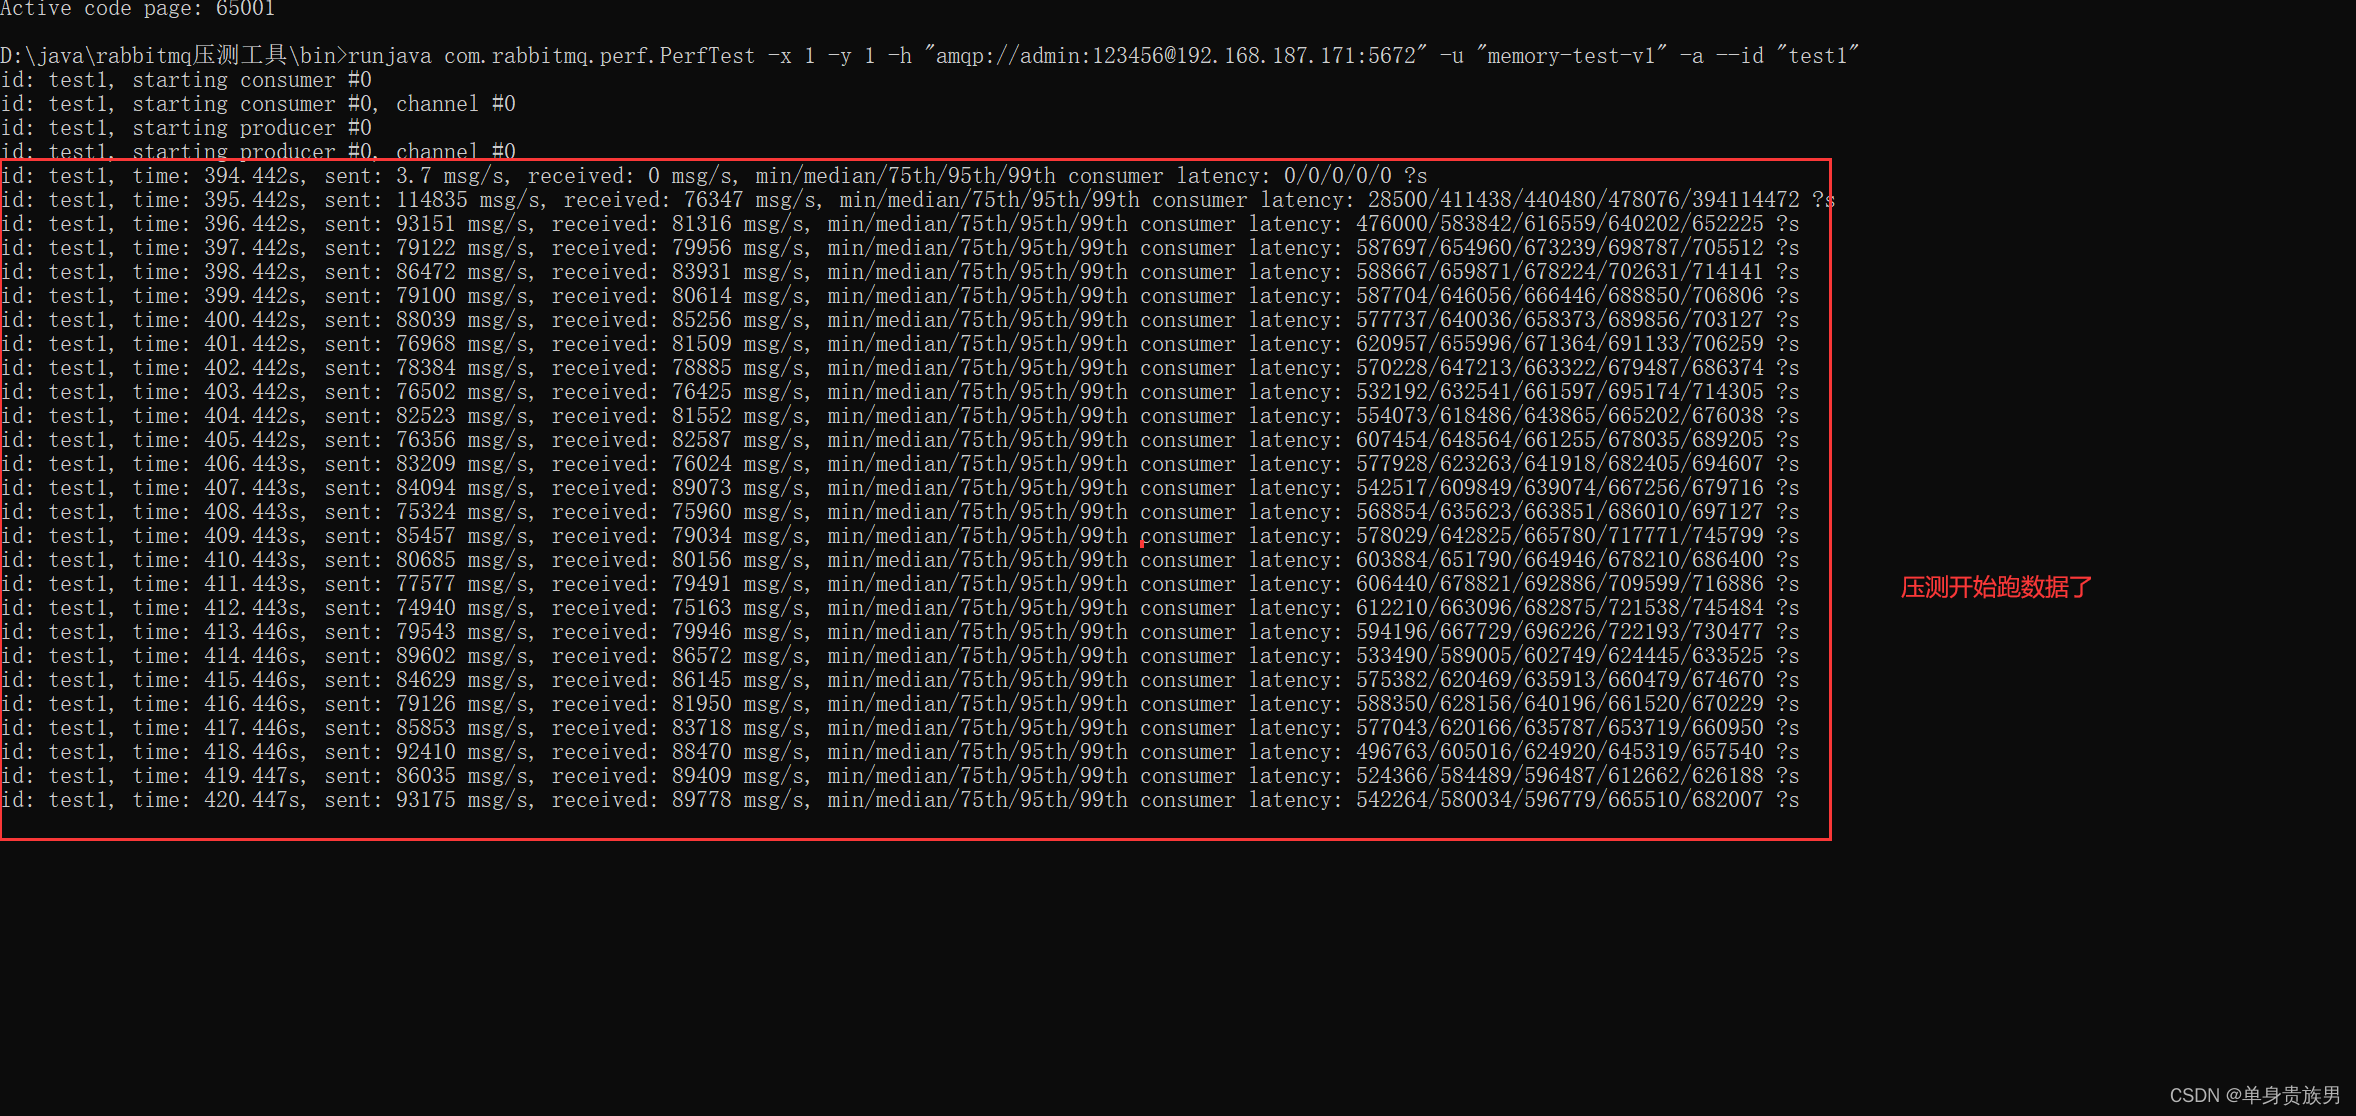This screenshot has height=1116, width=2356.
Task: Select the sent value 93151 msg/s
Action: coord(463,224)
